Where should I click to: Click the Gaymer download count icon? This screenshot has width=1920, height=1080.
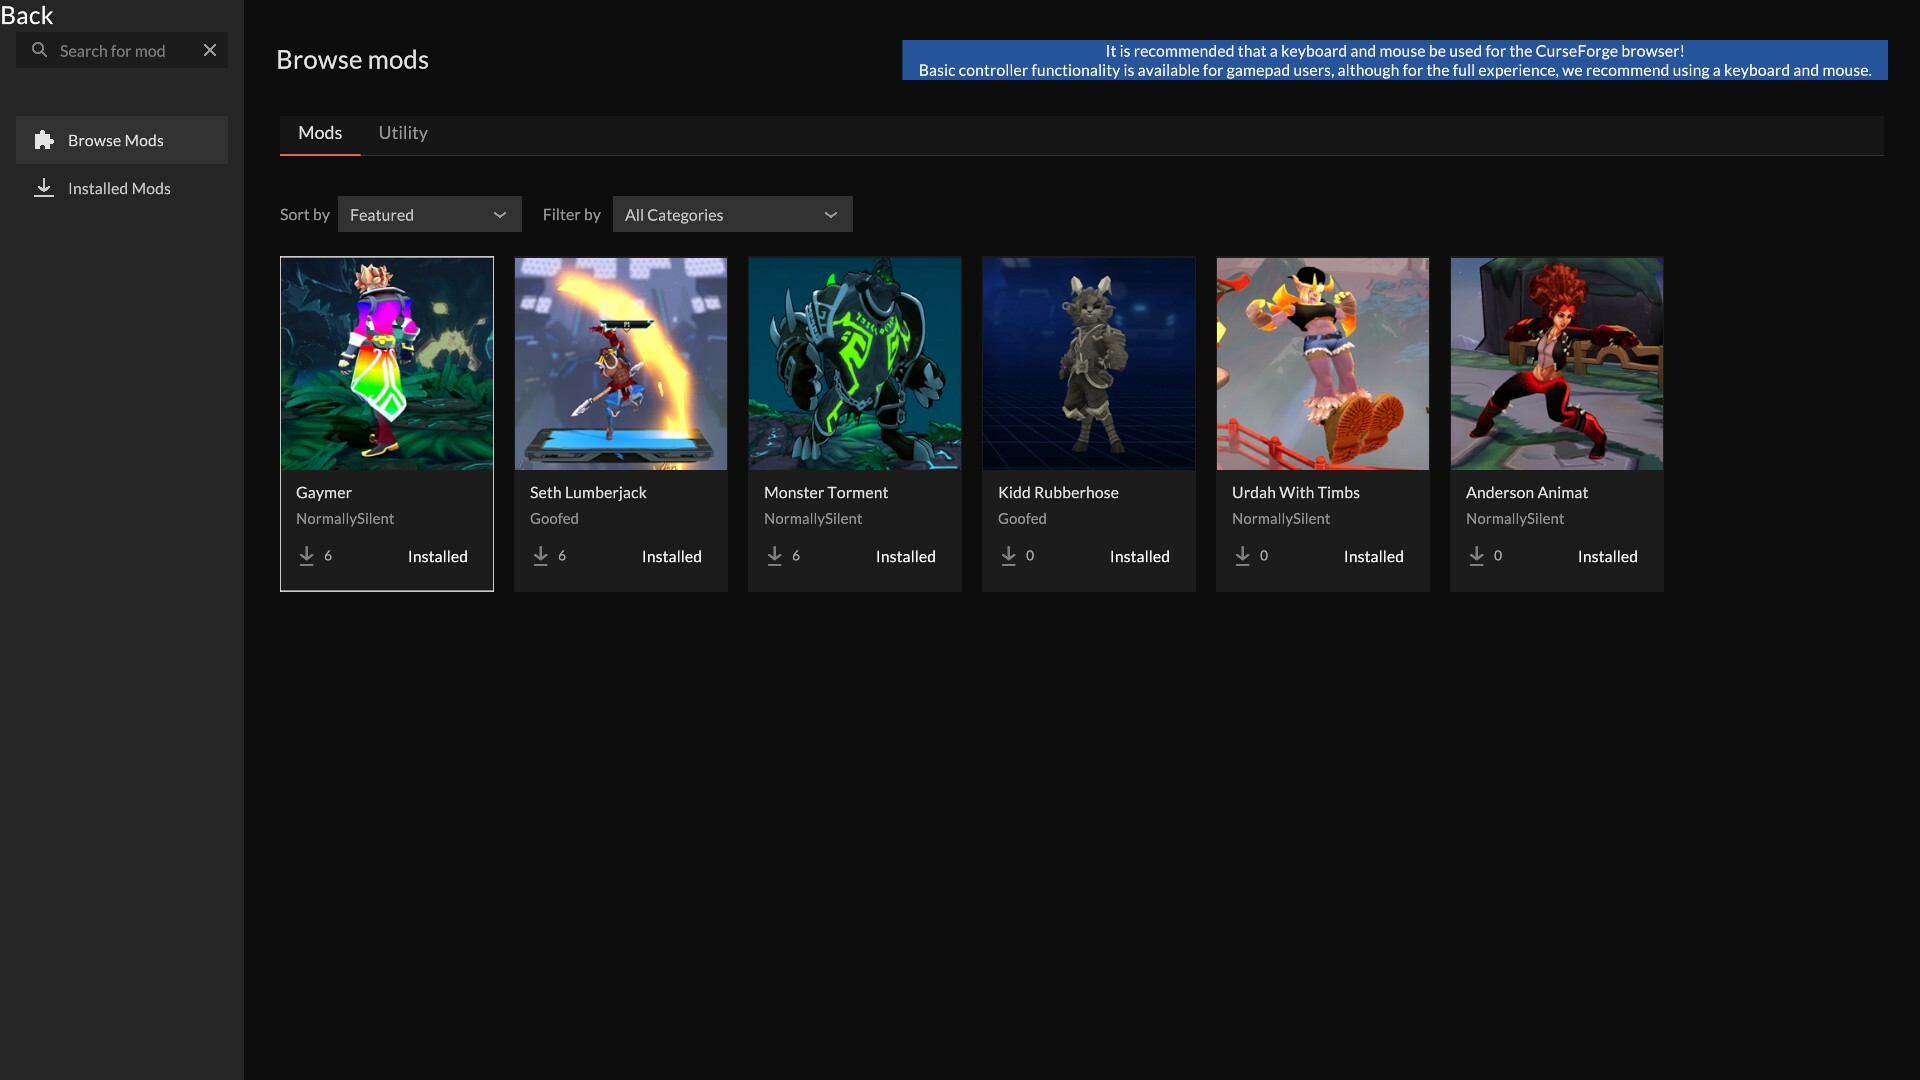tap(307, 556)
